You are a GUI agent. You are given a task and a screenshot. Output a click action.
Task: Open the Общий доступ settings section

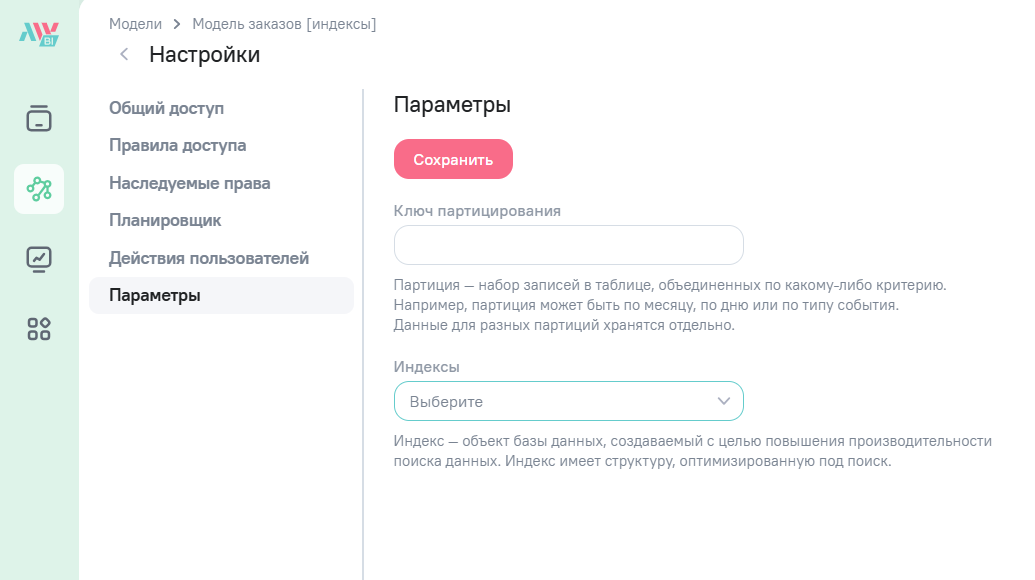[x=166, y=108]
